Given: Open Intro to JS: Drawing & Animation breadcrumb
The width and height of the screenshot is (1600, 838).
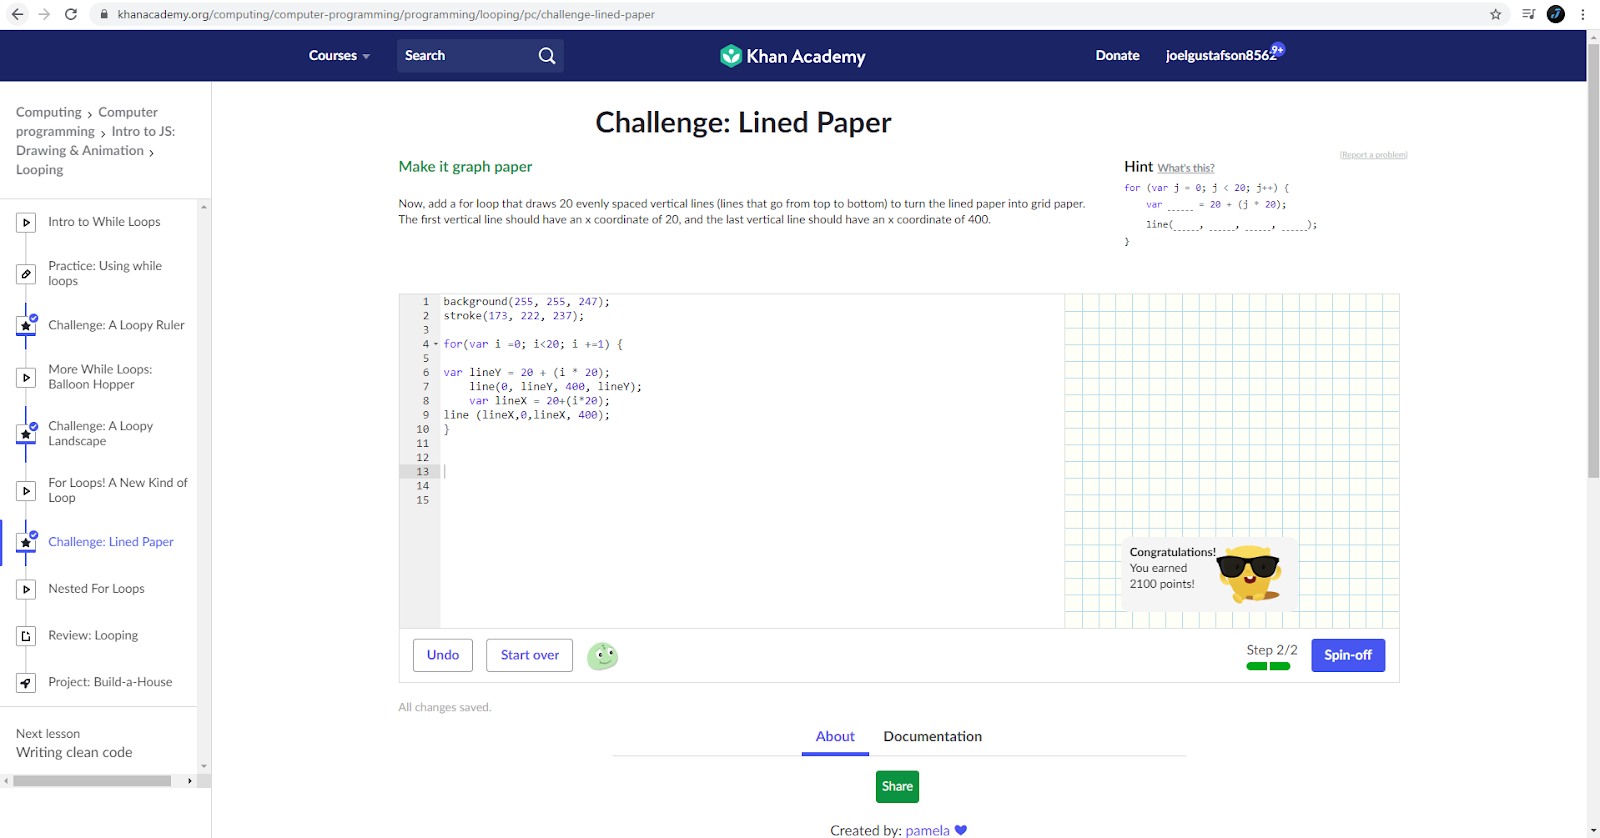Looking at the screenshot, I should pyautogui.click(x=95, y=141).
